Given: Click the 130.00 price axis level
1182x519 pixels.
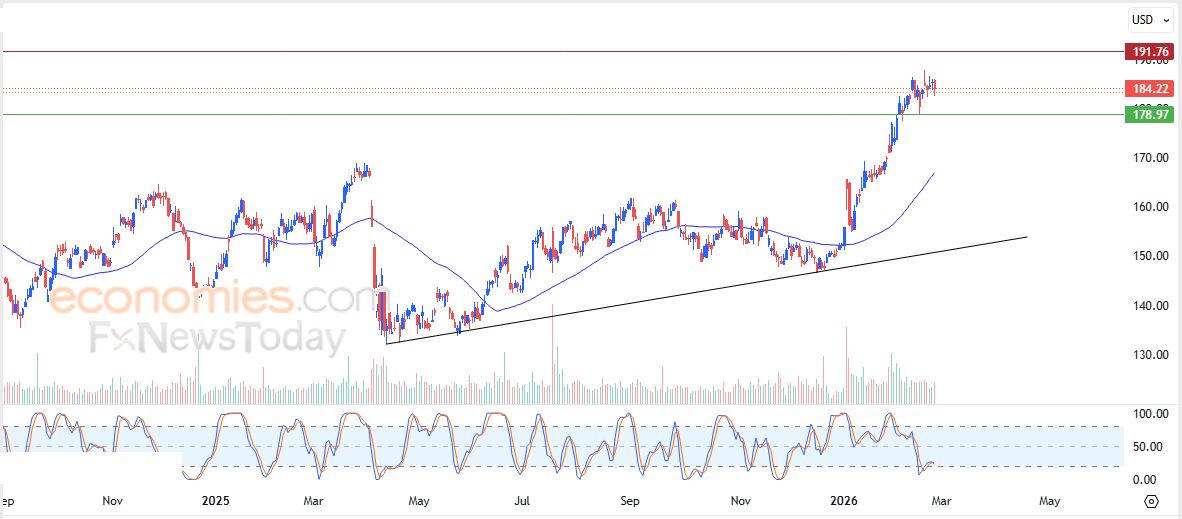Looking at the screenshot, I should click(x=1149, y=355).
